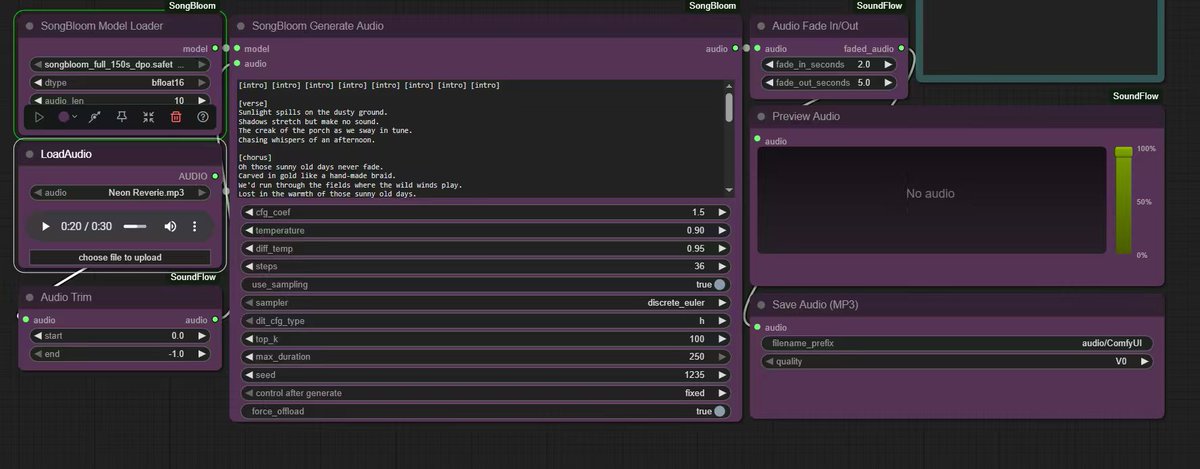Toggle the use_sampling switch
Viewport: 1200px width, 469px height.
point(720,285)
